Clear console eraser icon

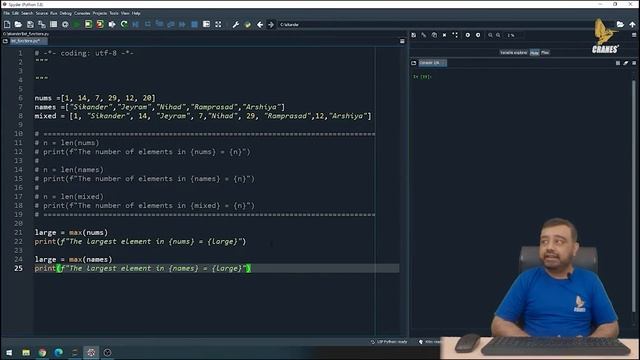click(626, 63)
